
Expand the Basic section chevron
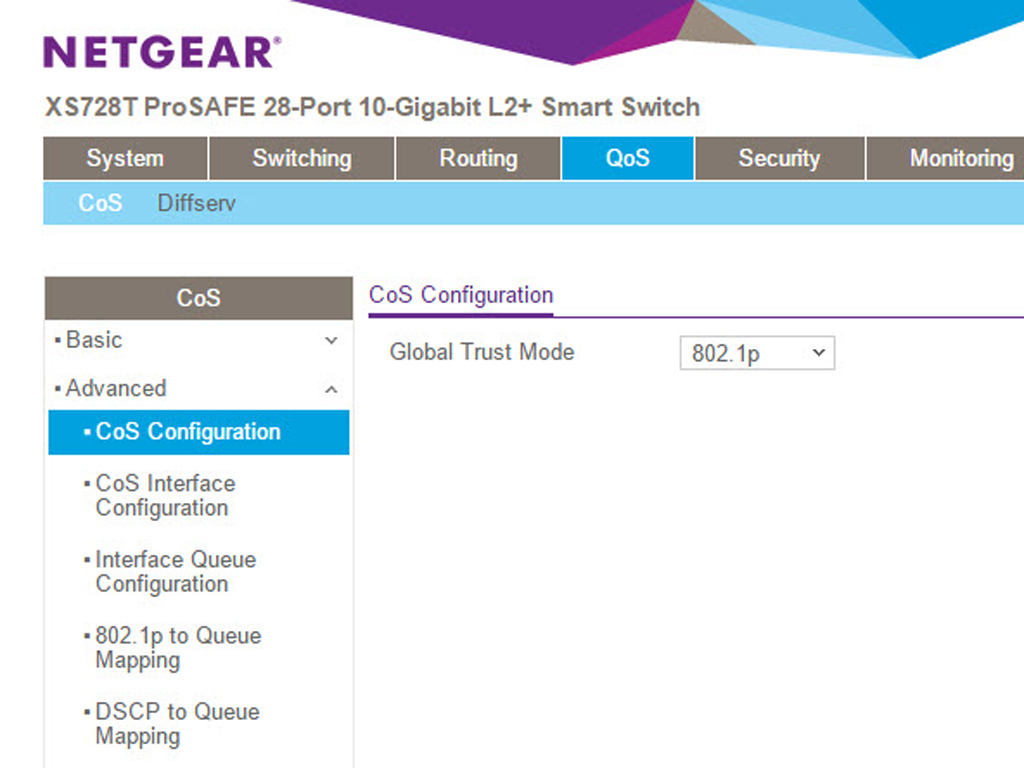(332, 340)
